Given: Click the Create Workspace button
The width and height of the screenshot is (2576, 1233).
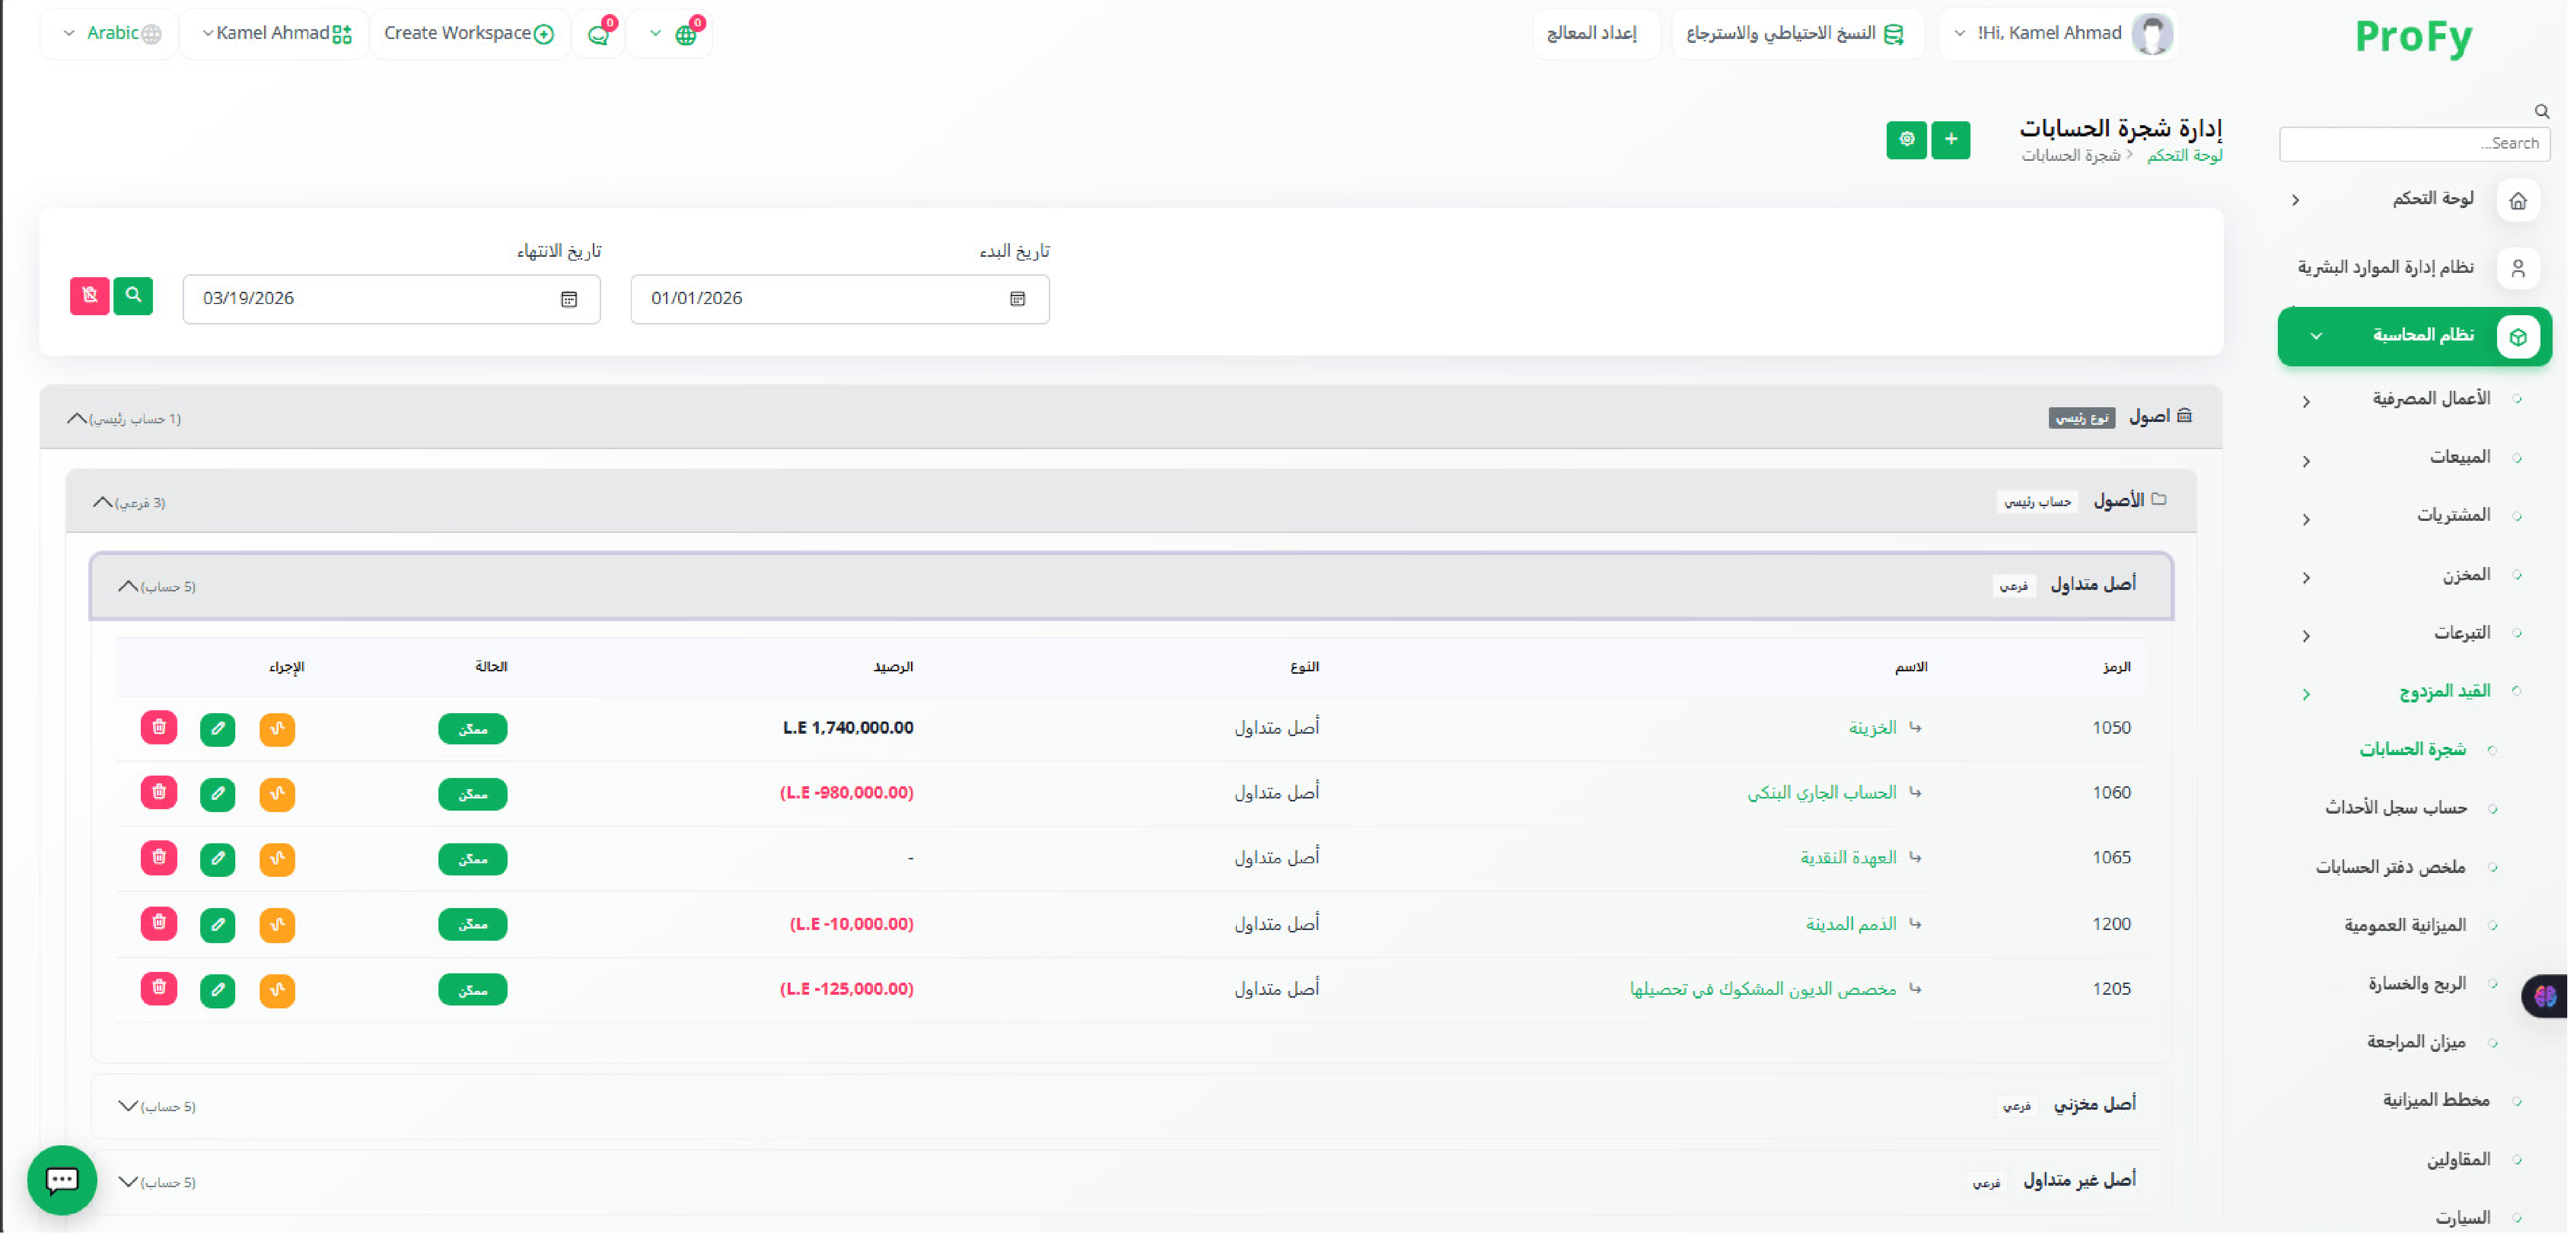Looking at the screenshot, I should point(469,34).
